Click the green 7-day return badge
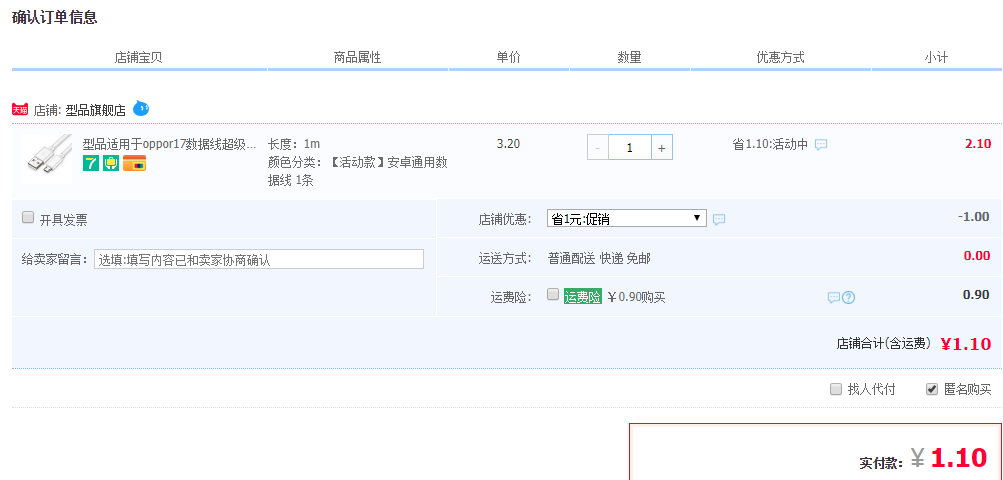 click(91, 163)
